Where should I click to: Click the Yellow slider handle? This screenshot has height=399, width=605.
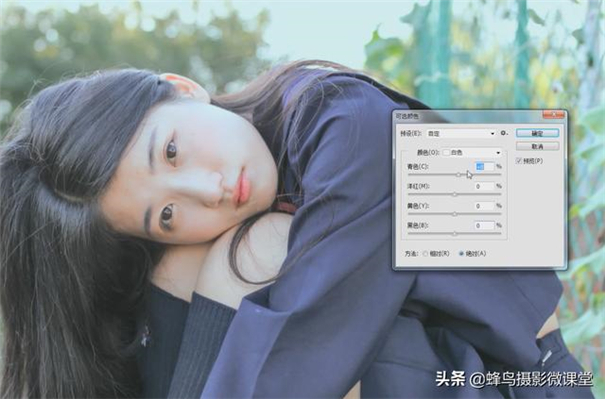coord(455,214)
